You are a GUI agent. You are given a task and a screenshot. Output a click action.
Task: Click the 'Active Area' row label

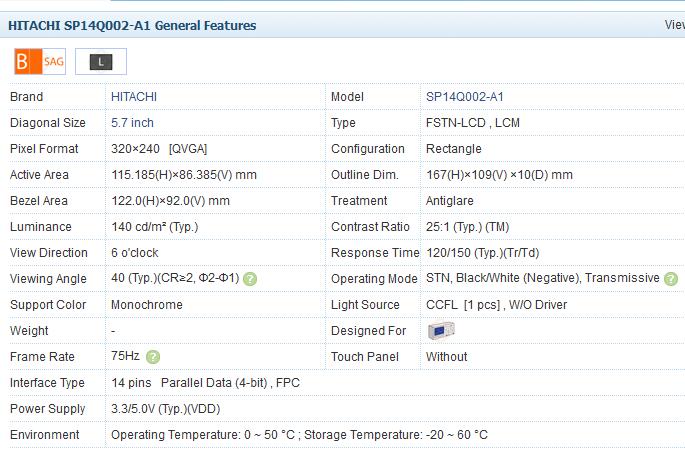click(x=39, y=175)
